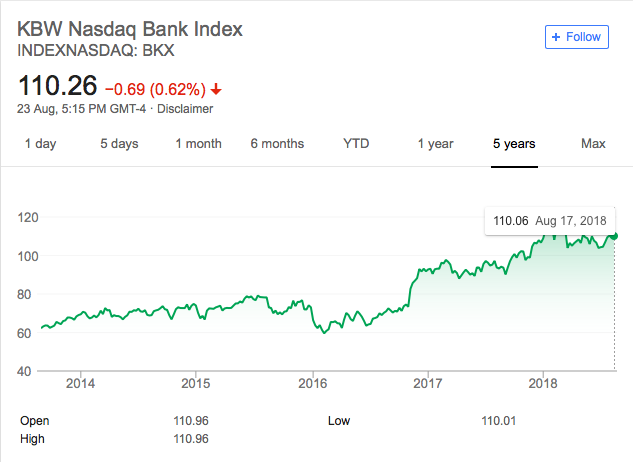Screen dimensions: 633x462
Task: Click the KBW Nasdaq Bank Index title
Action: tap(130, 29)
